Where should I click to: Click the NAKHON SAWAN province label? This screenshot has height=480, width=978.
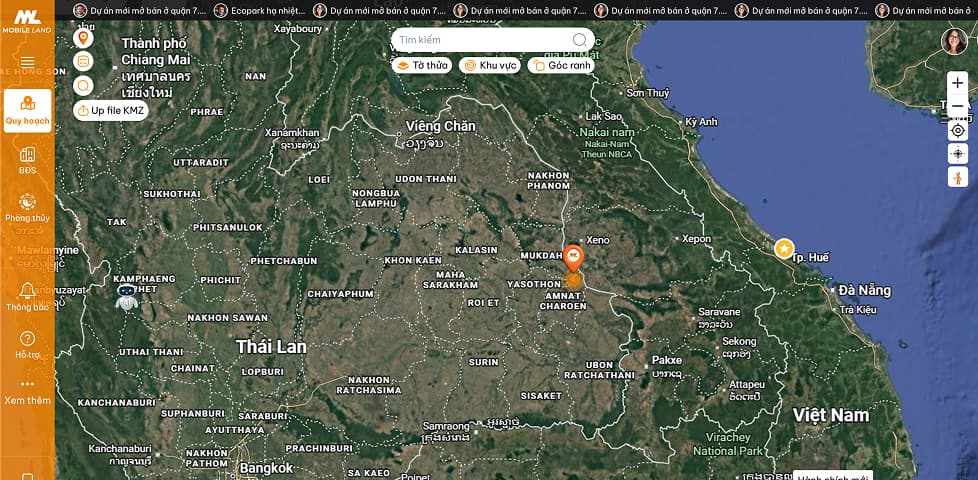228,318
